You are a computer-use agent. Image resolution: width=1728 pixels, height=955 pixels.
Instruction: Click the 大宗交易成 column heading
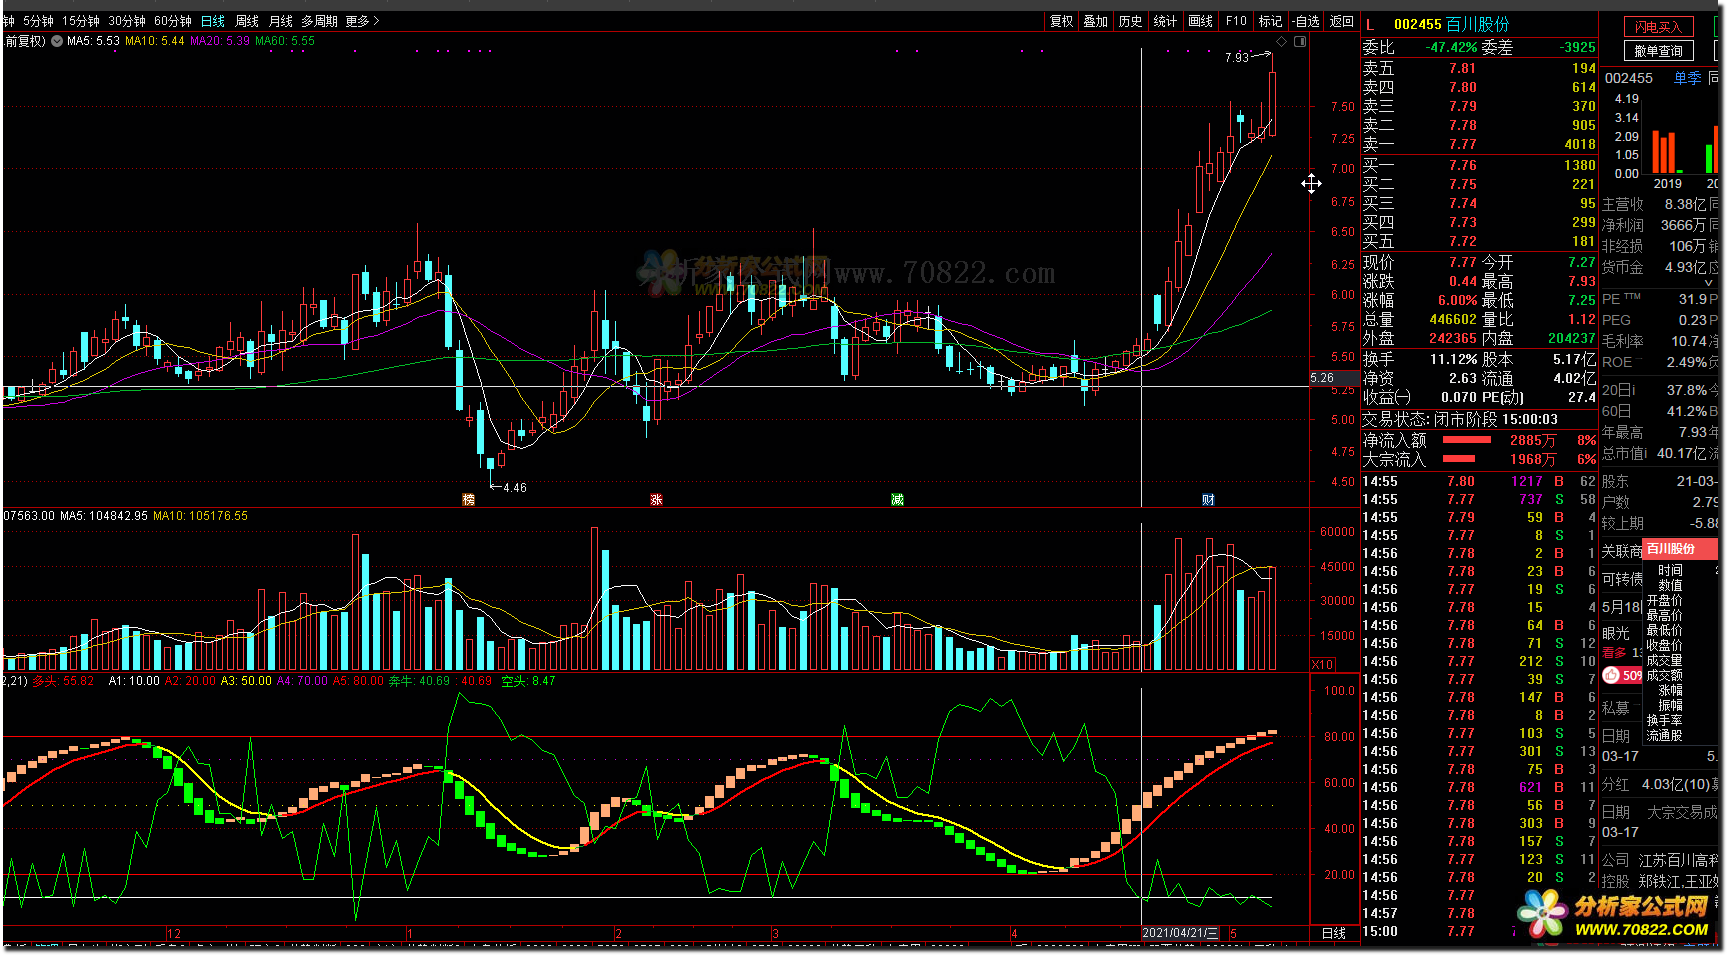pyautogui.click(x=1682, y=812)
